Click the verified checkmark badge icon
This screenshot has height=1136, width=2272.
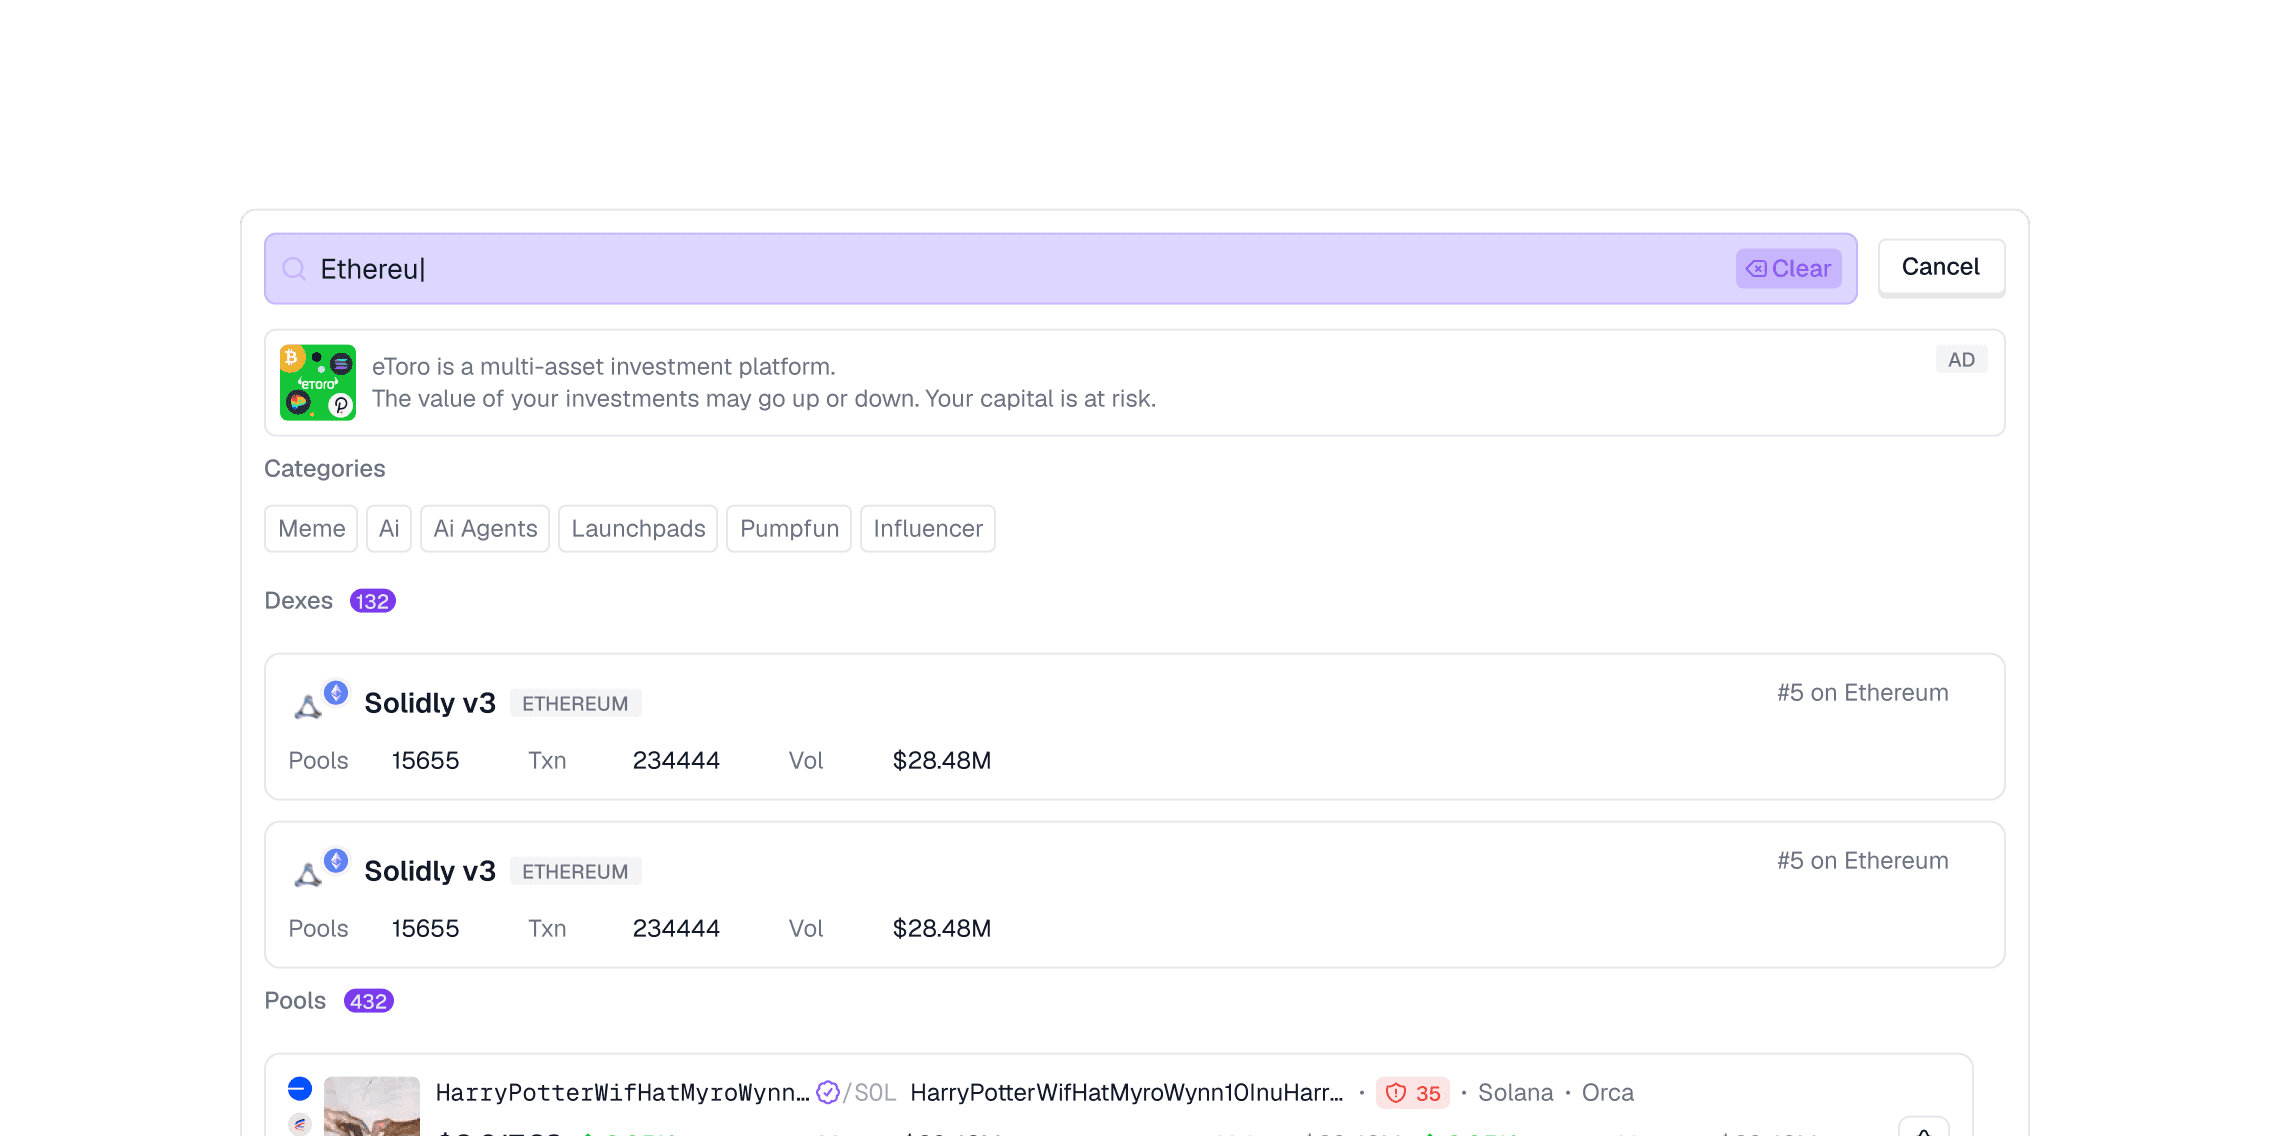(x=828, y=1092)
